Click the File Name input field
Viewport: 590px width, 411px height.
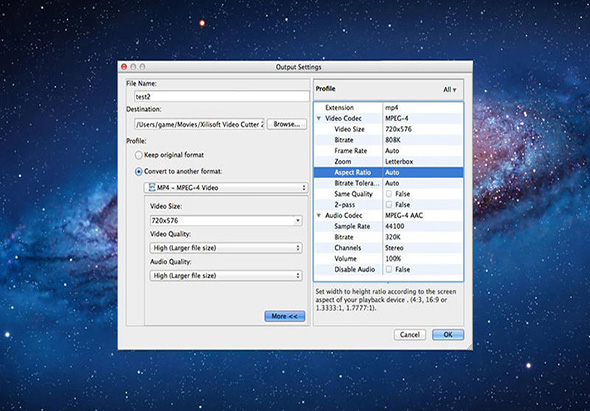(222, 96)
